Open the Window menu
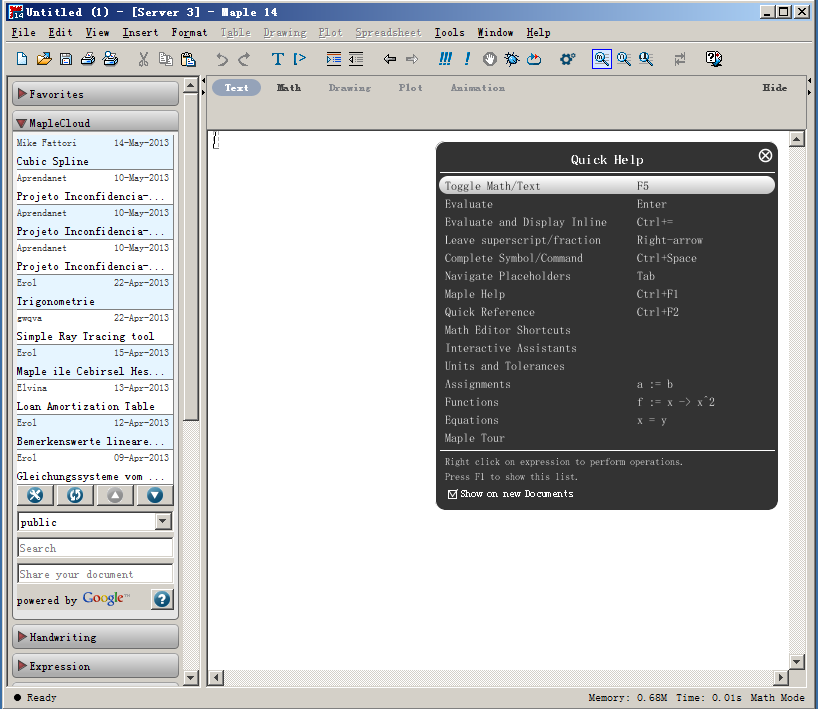 pyautogui.click(x=496, y=32)
